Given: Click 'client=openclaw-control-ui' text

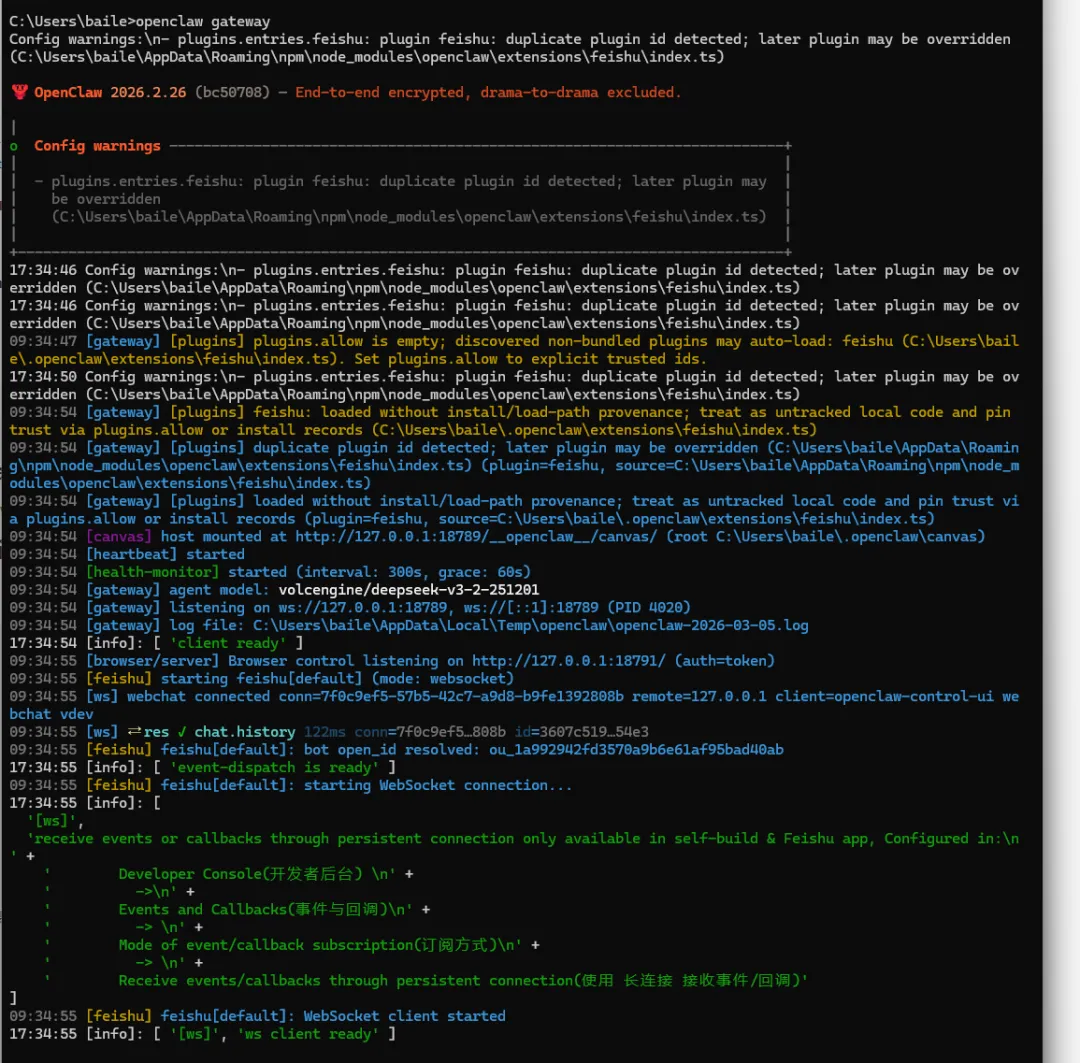Looking at the screenshot, I should tap(884, 696).
